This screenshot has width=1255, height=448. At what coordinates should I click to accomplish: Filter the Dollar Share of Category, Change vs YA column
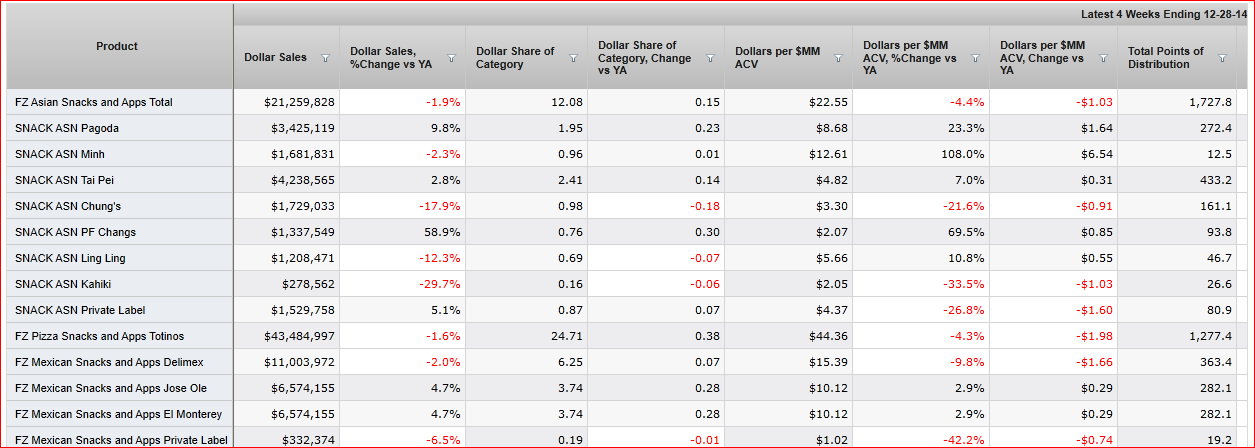click(x=710, y=58)
